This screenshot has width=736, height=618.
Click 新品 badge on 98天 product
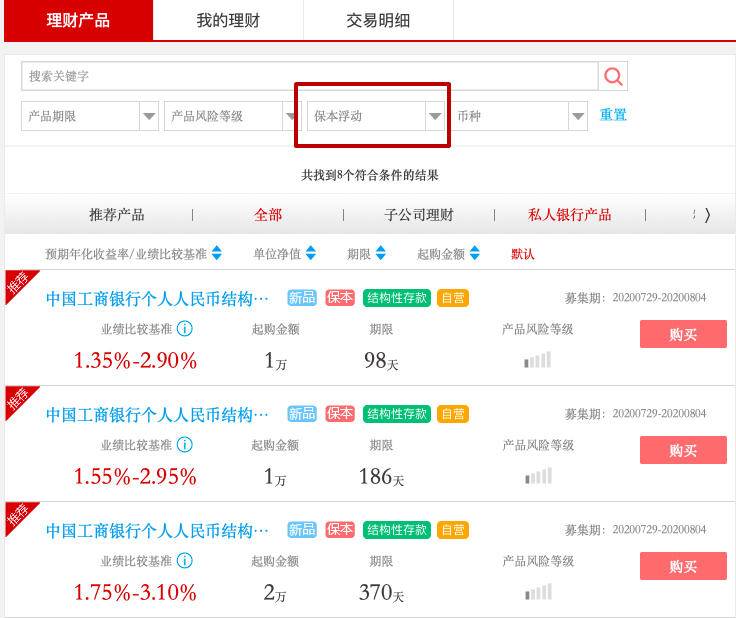tap(302, 298)
